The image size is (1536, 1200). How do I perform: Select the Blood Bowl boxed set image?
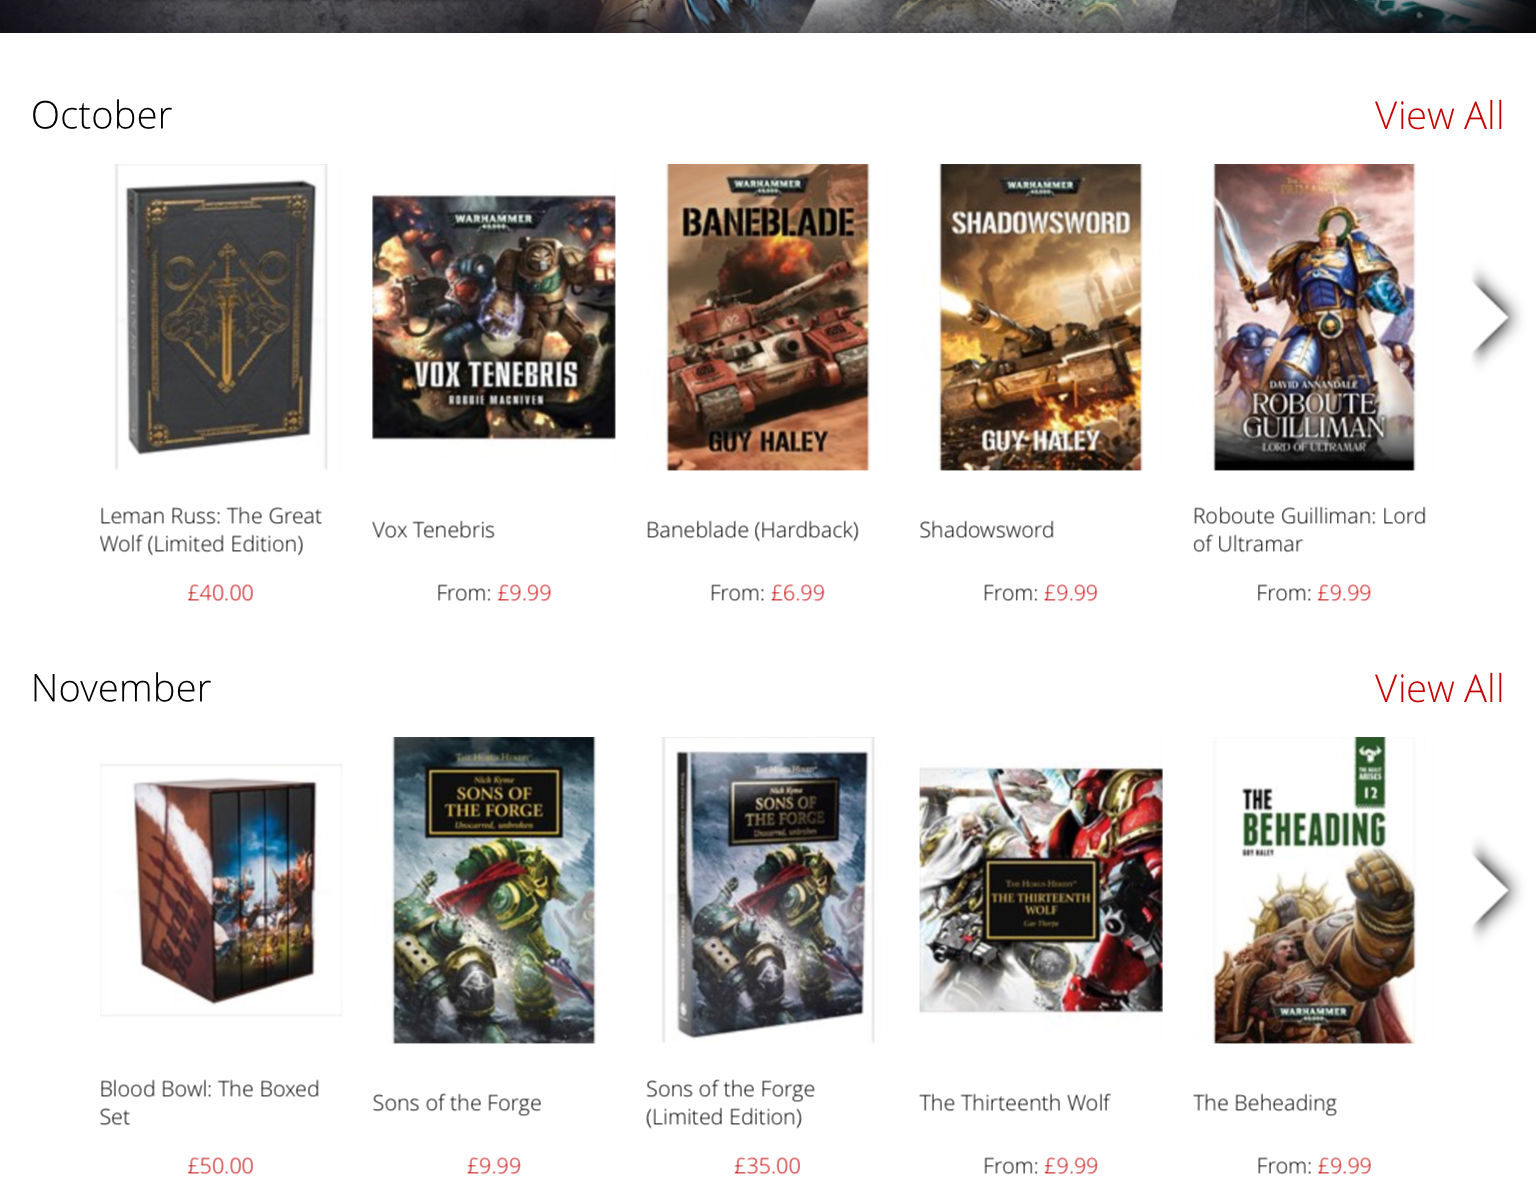coord(221,890)
